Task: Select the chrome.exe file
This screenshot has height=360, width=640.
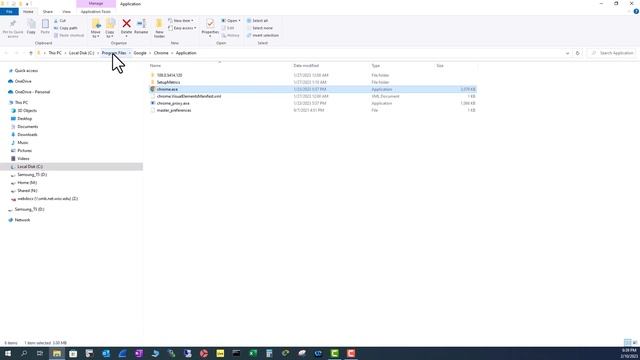Action: click(167, 89)
